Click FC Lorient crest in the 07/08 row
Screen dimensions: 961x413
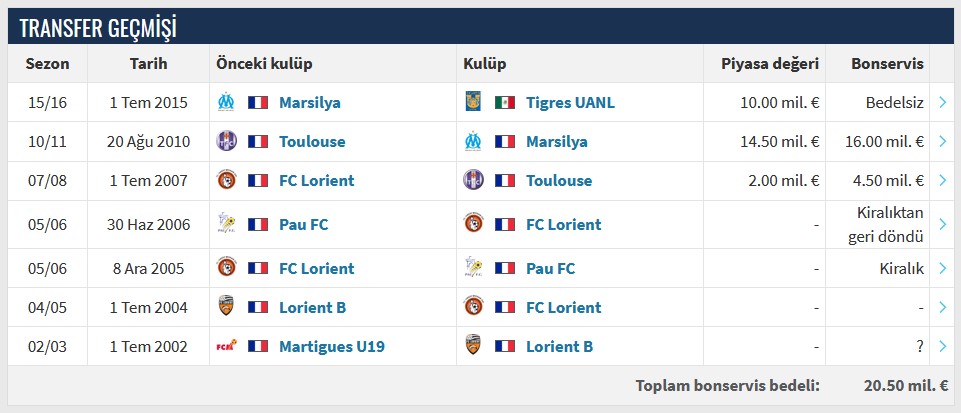(x=226, y=181)
